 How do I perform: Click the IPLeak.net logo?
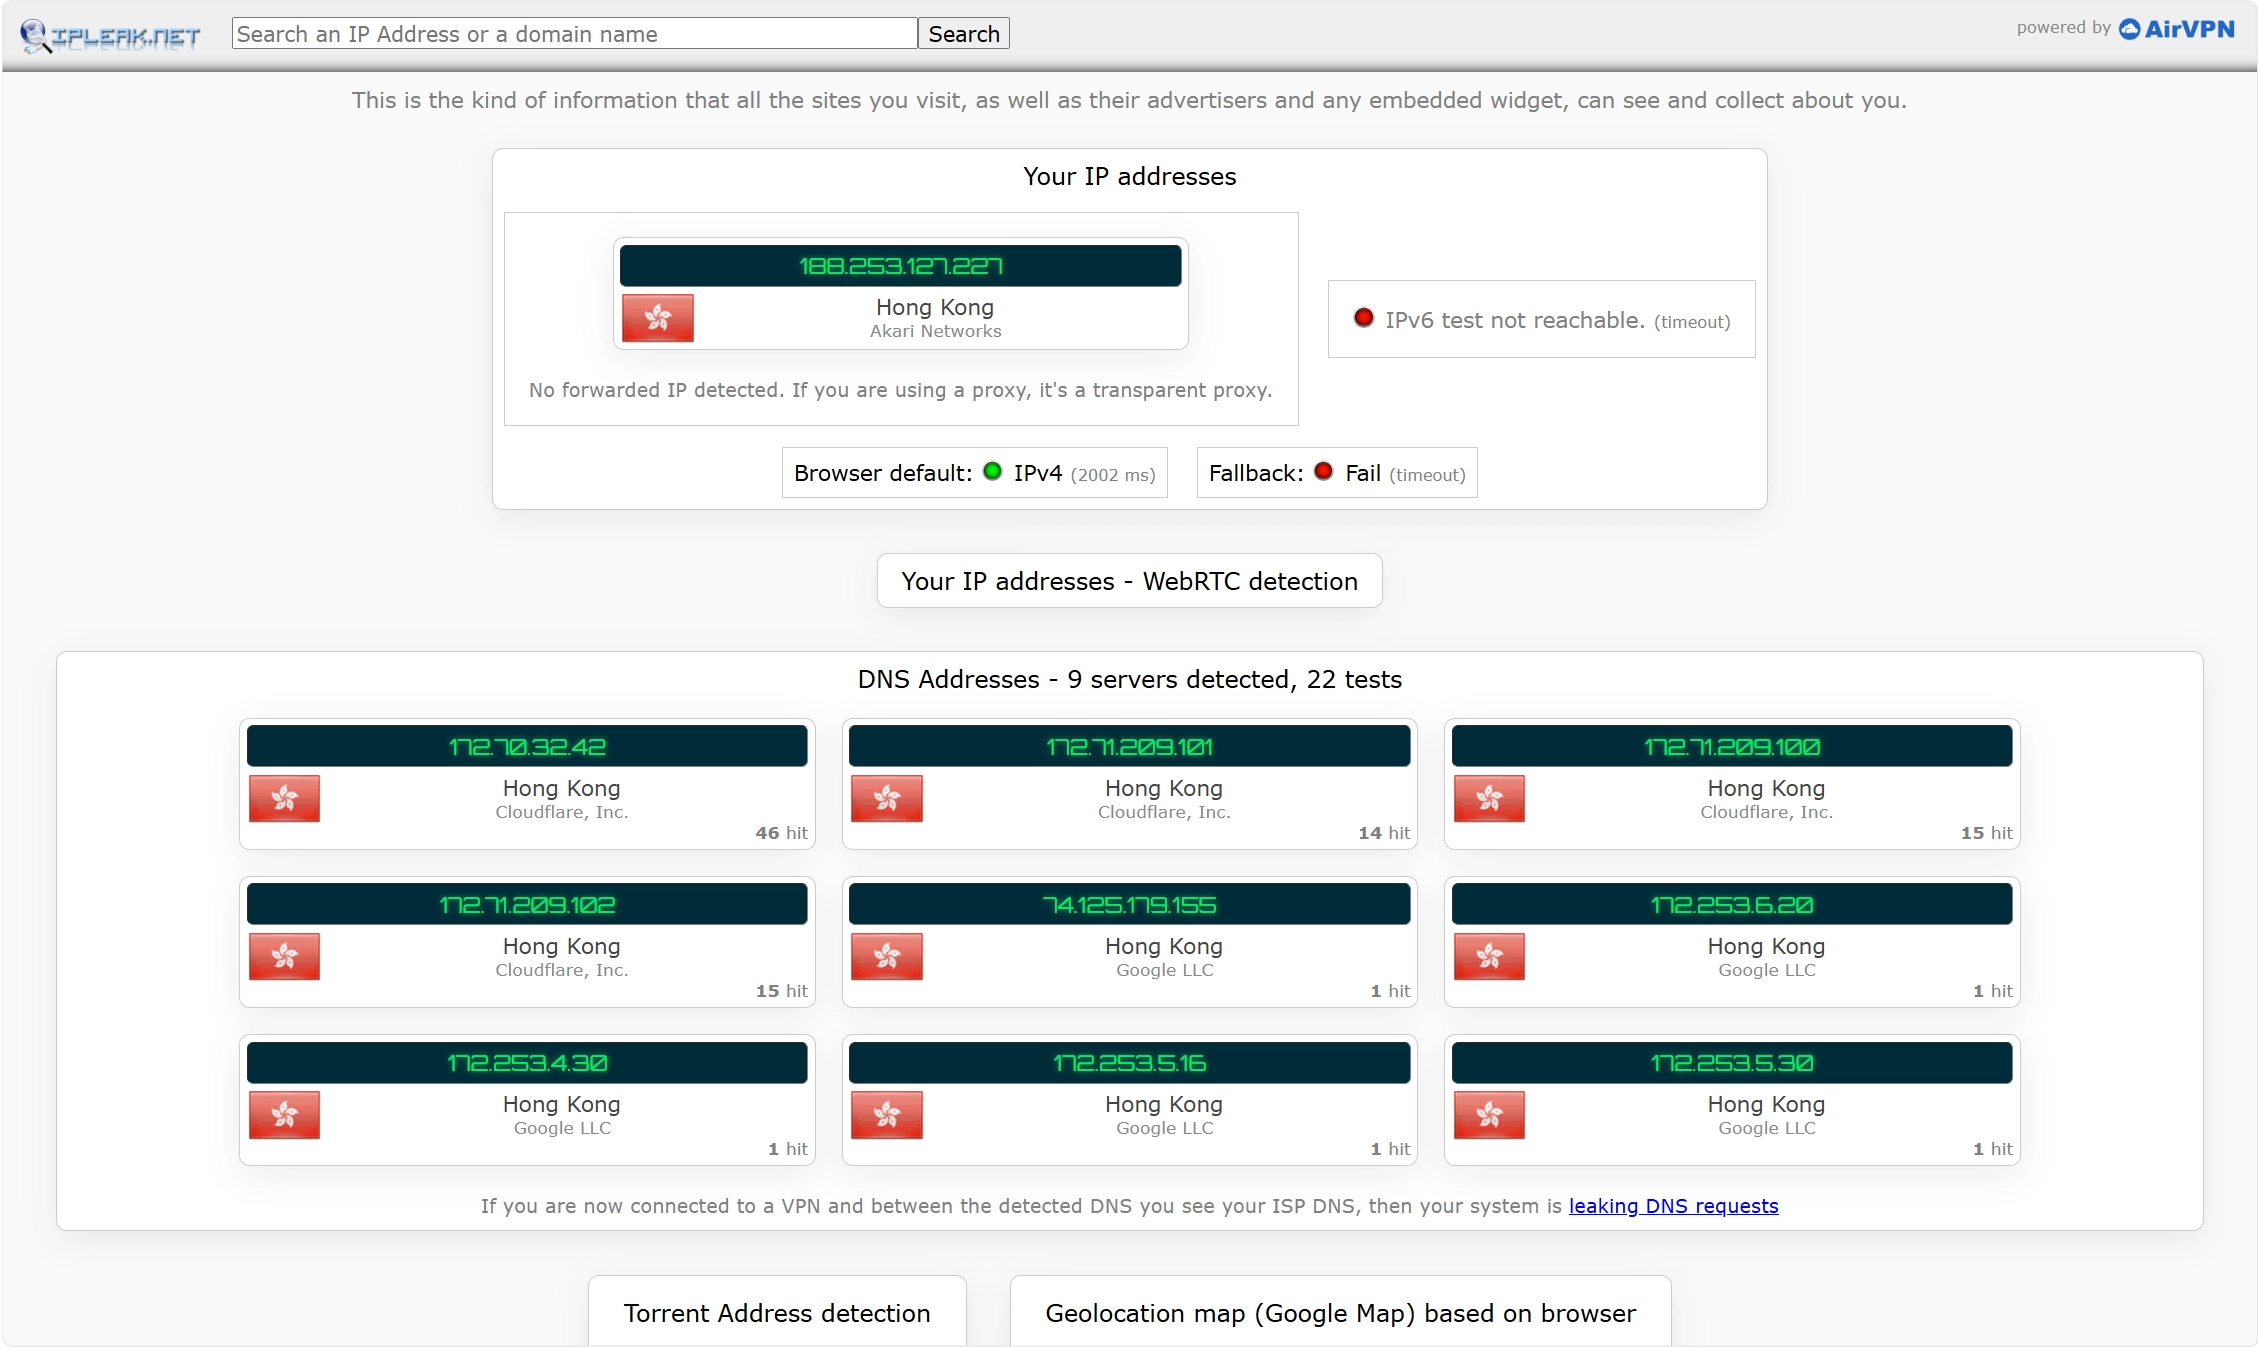110,35
